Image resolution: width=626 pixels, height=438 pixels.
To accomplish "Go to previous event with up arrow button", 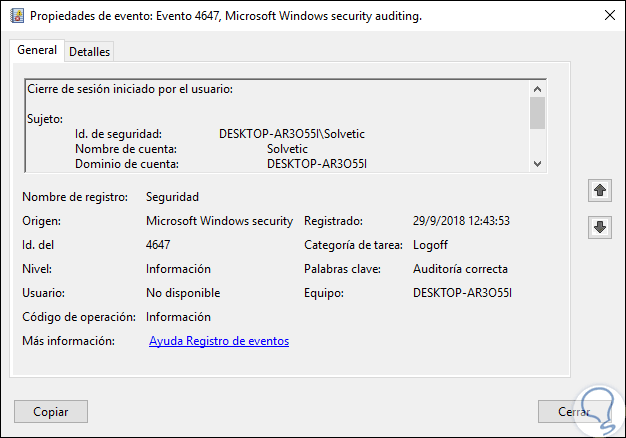I will coord(600,189).
